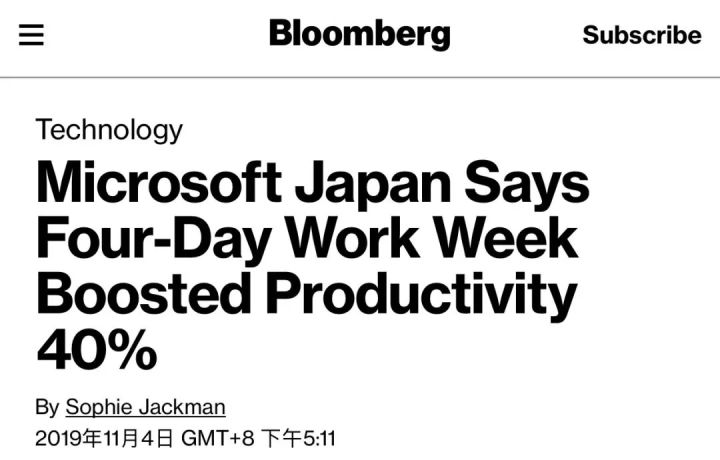The image size is (720, 460).
Task: Open the Technology section link
Action: point(109,129)
